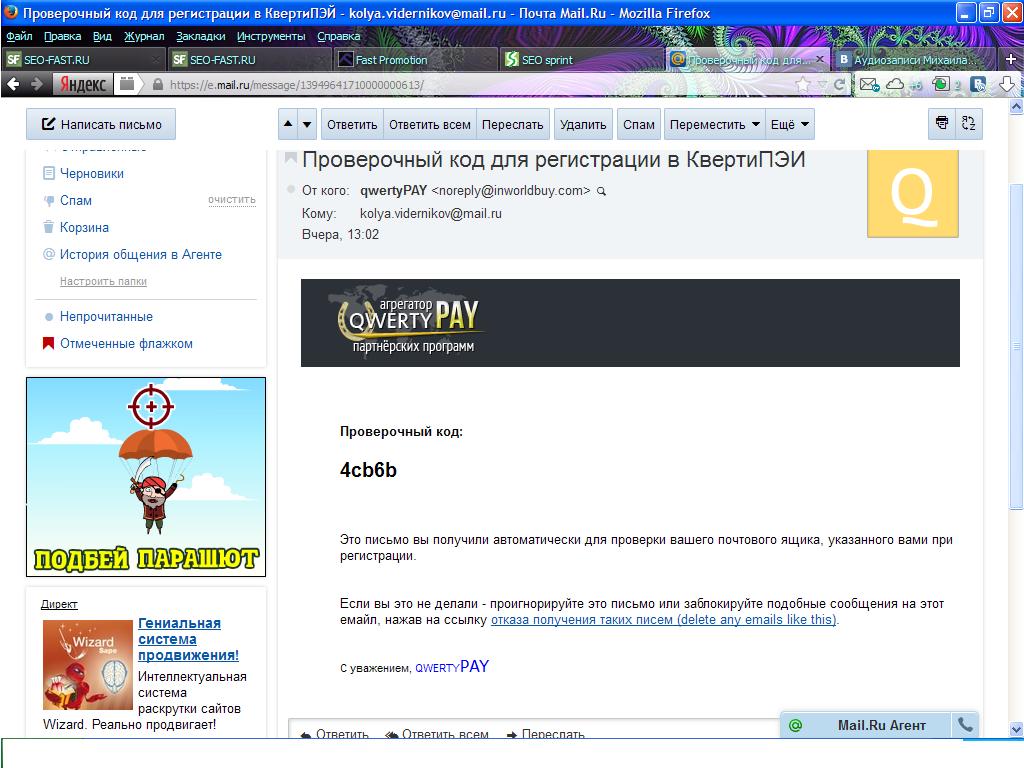
Task: Open the Инструменты menu
Action: (271, 36)
